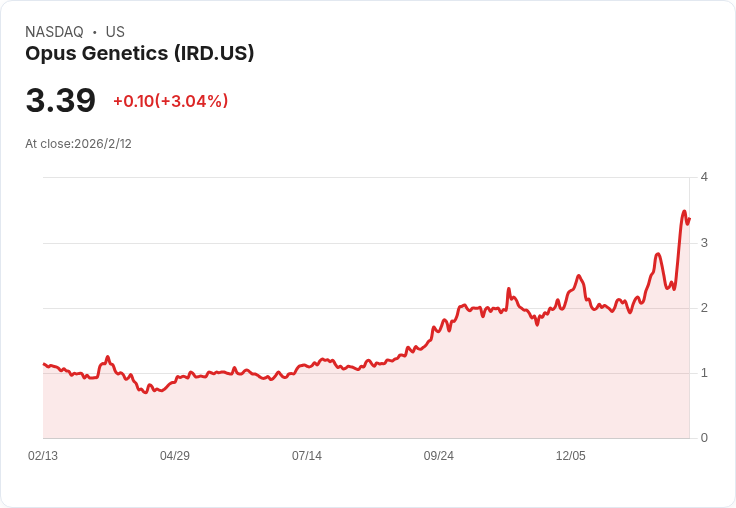Click the 3.39 current price
The image size is (736, 508).
(61, 101)
